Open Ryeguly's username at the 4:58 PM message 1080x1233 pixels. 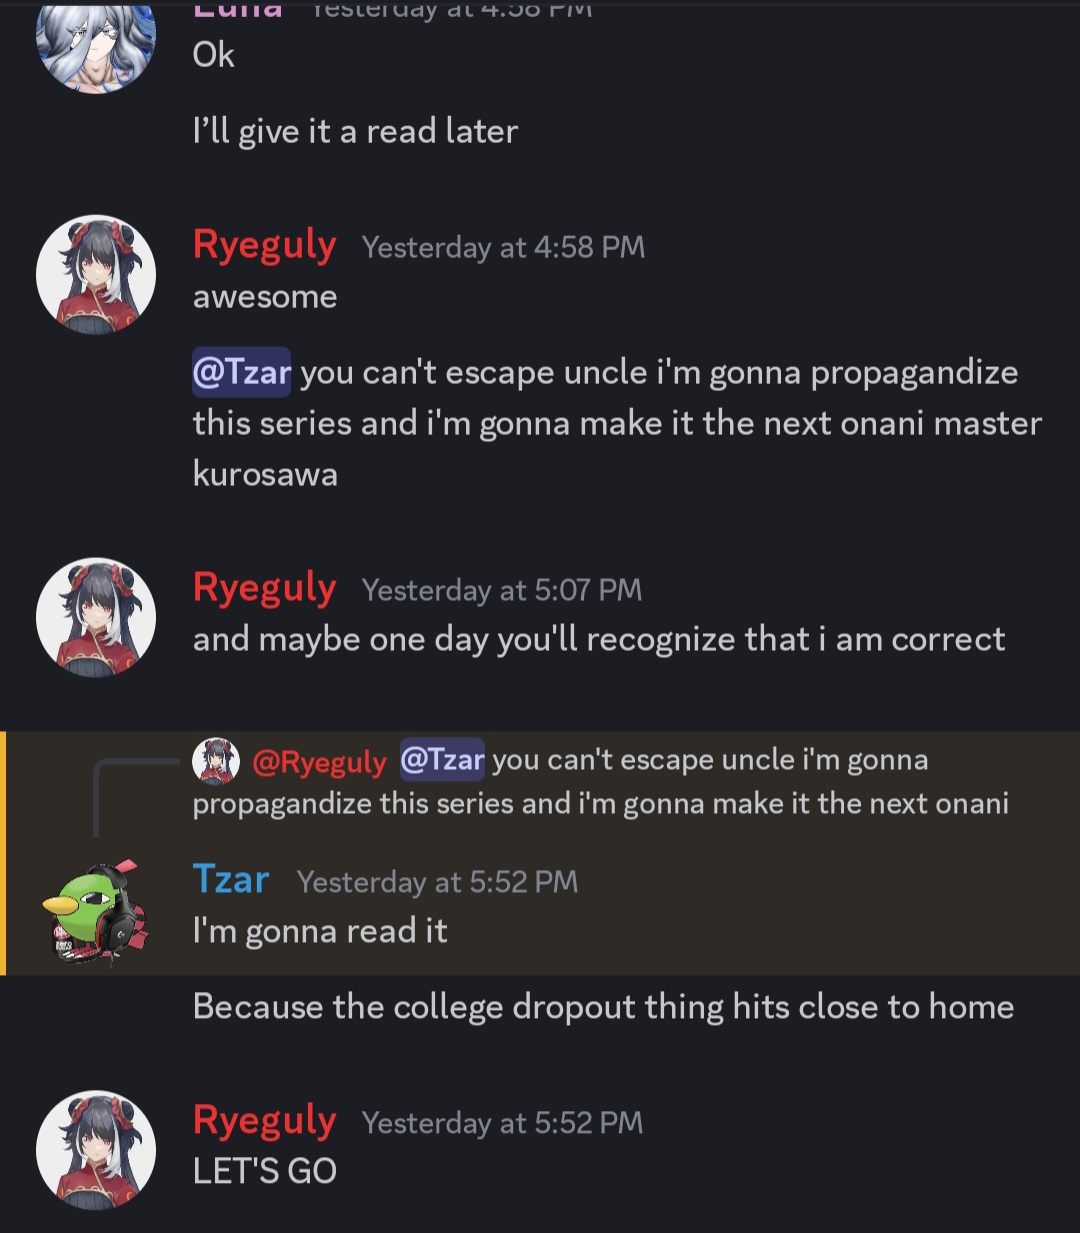click(265, 245)
